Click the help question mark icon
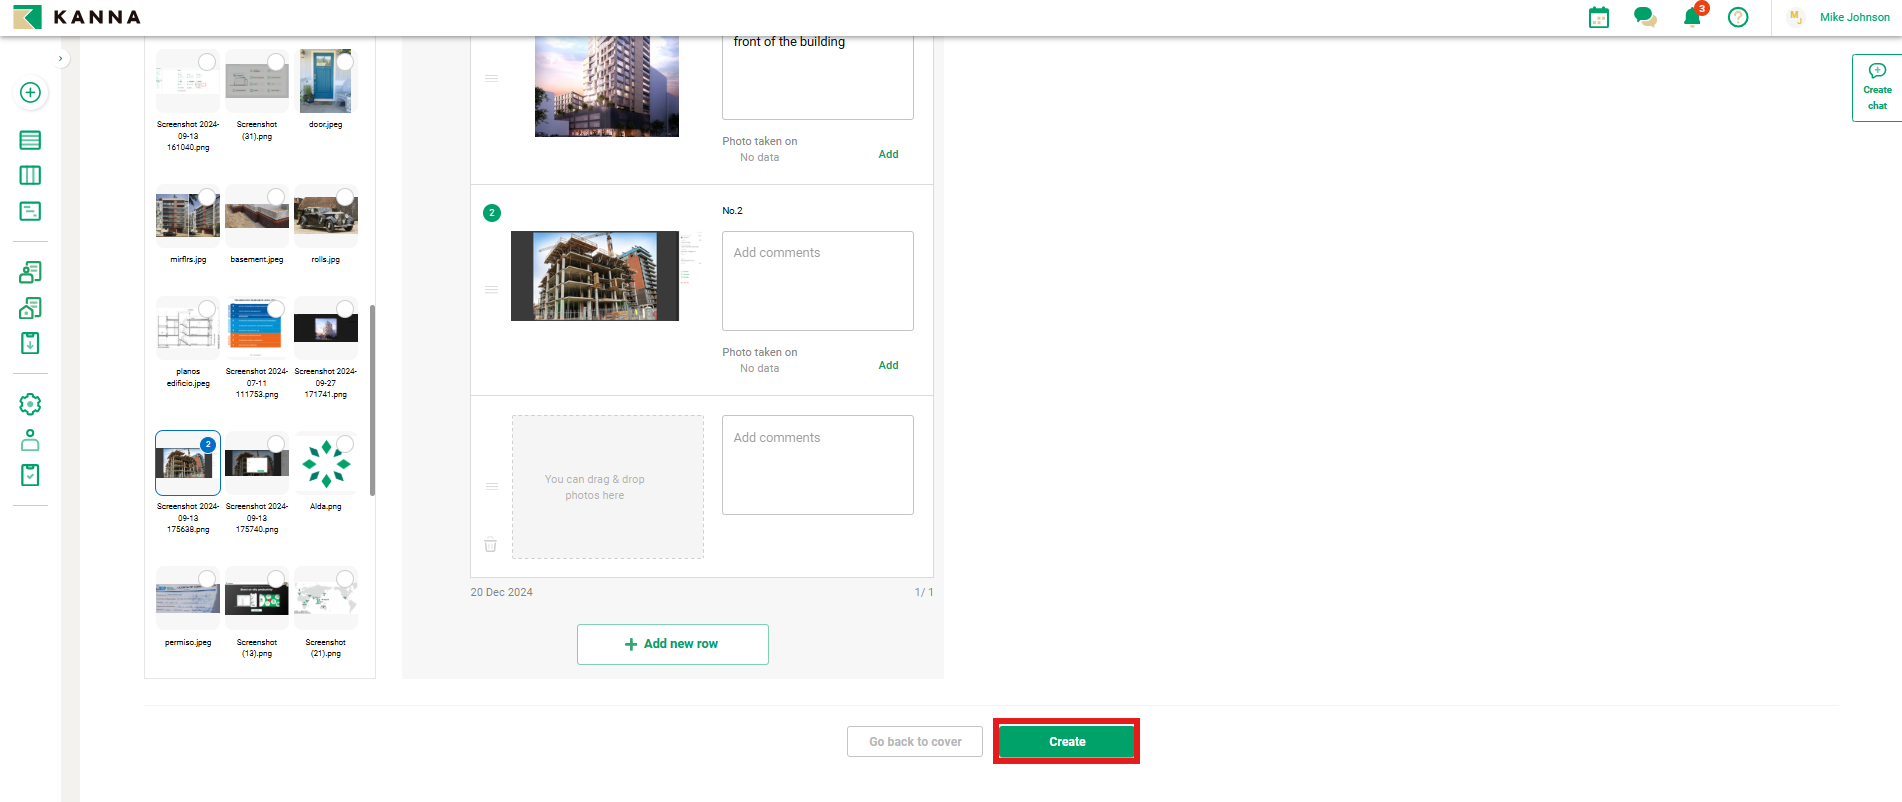 1738,17
